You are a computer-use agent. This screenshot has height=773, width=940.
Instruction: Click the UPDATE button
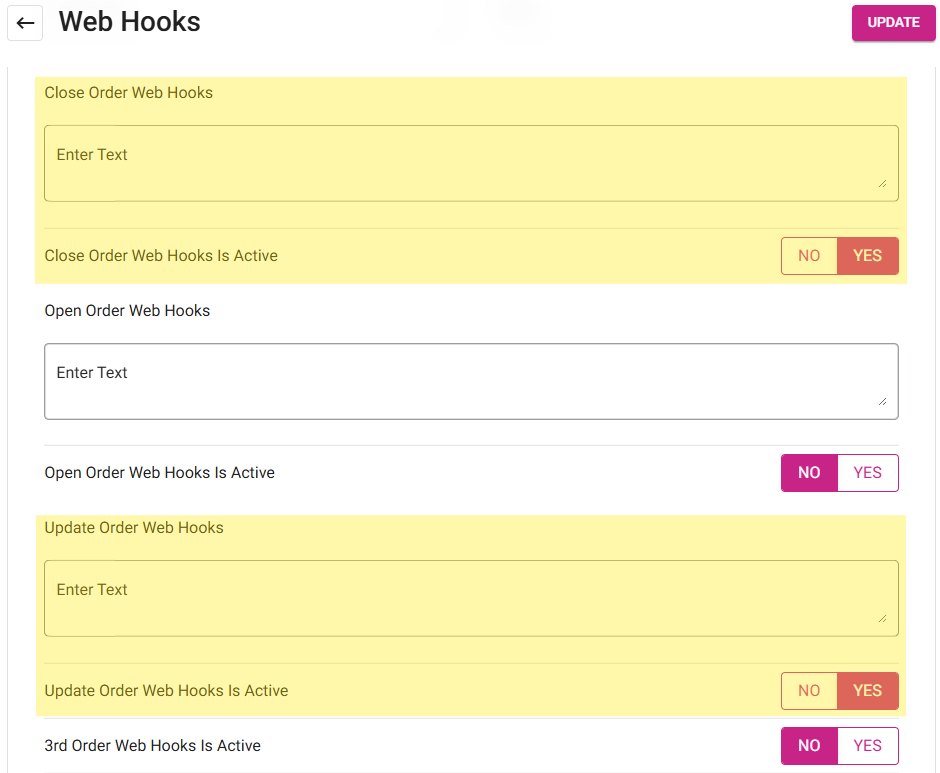[893, 23]
